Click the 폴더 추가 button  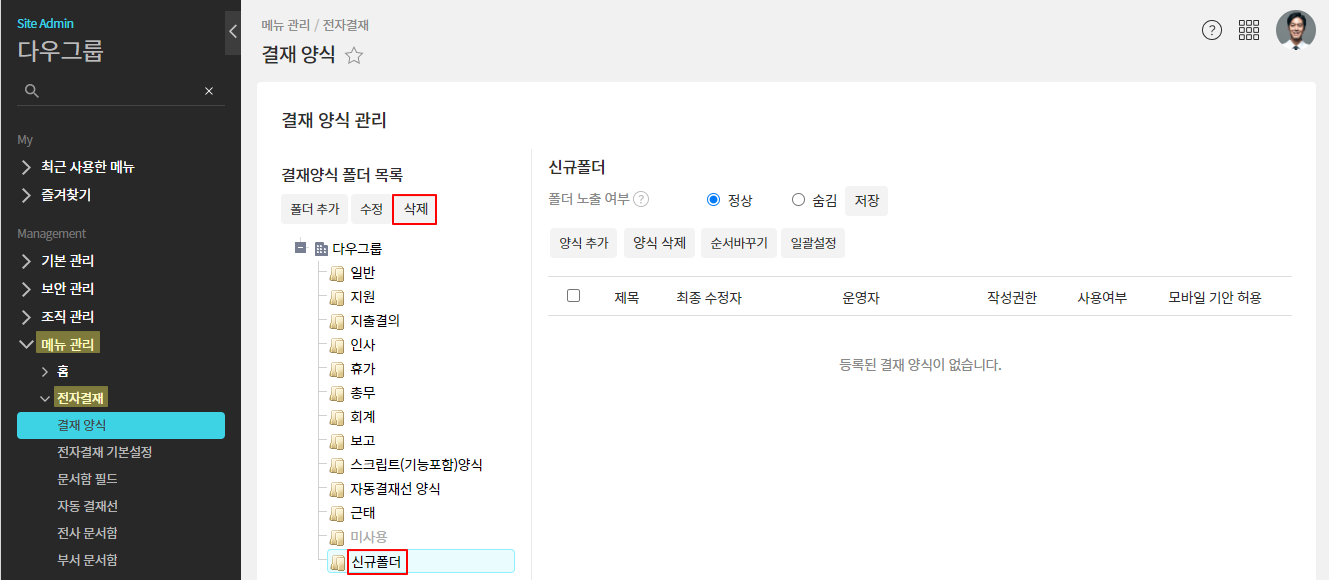pos(314,209)
